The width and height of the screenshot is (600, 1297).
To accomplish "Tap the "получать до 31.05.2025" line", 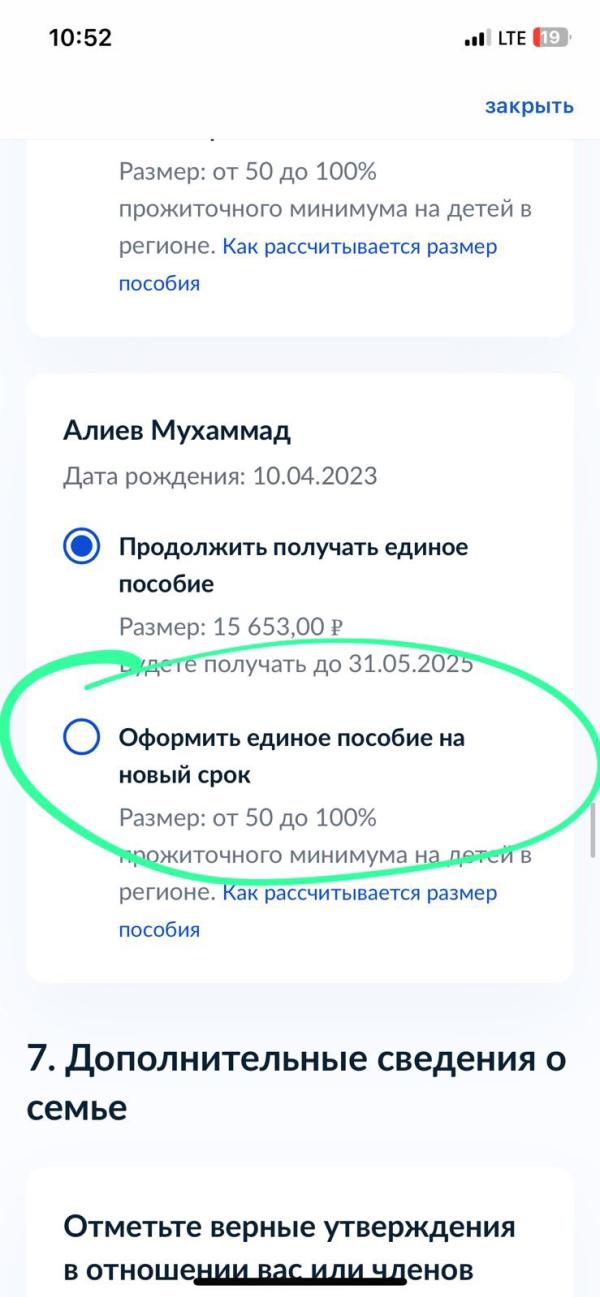I will coord(338,666).
